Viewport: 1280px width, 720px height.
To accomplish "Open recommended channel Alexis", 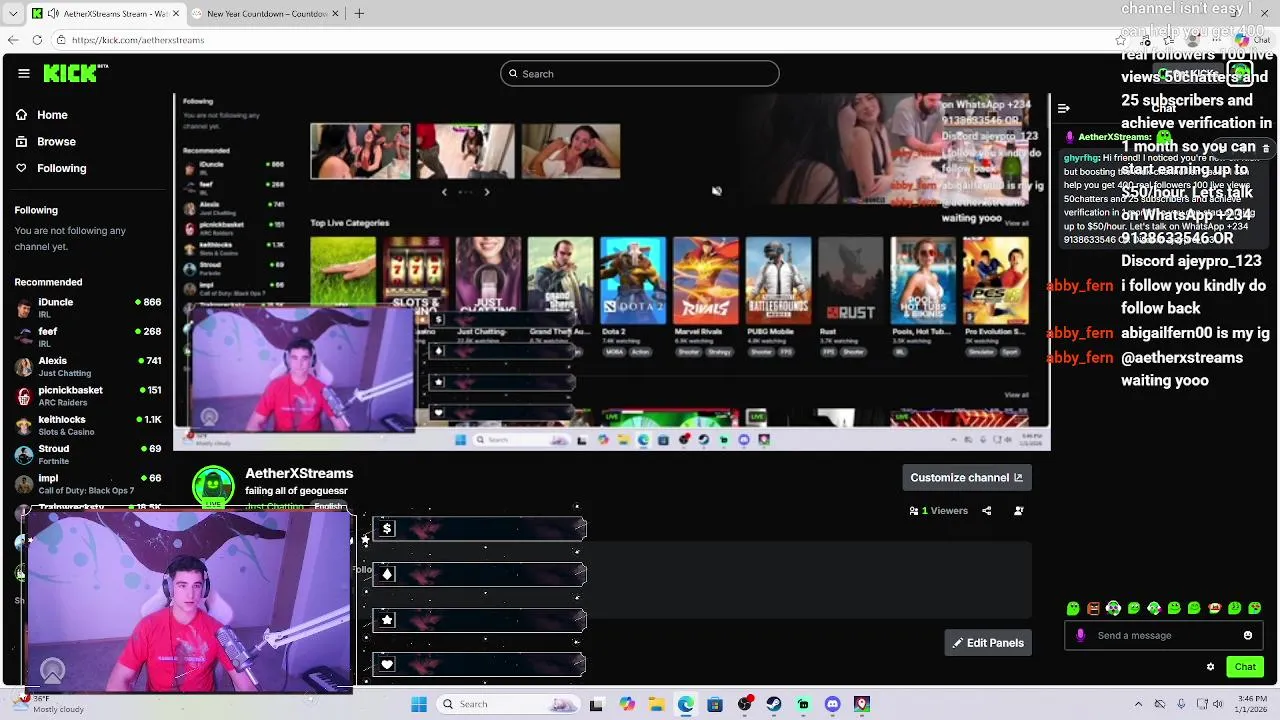I will coord(88,366).
